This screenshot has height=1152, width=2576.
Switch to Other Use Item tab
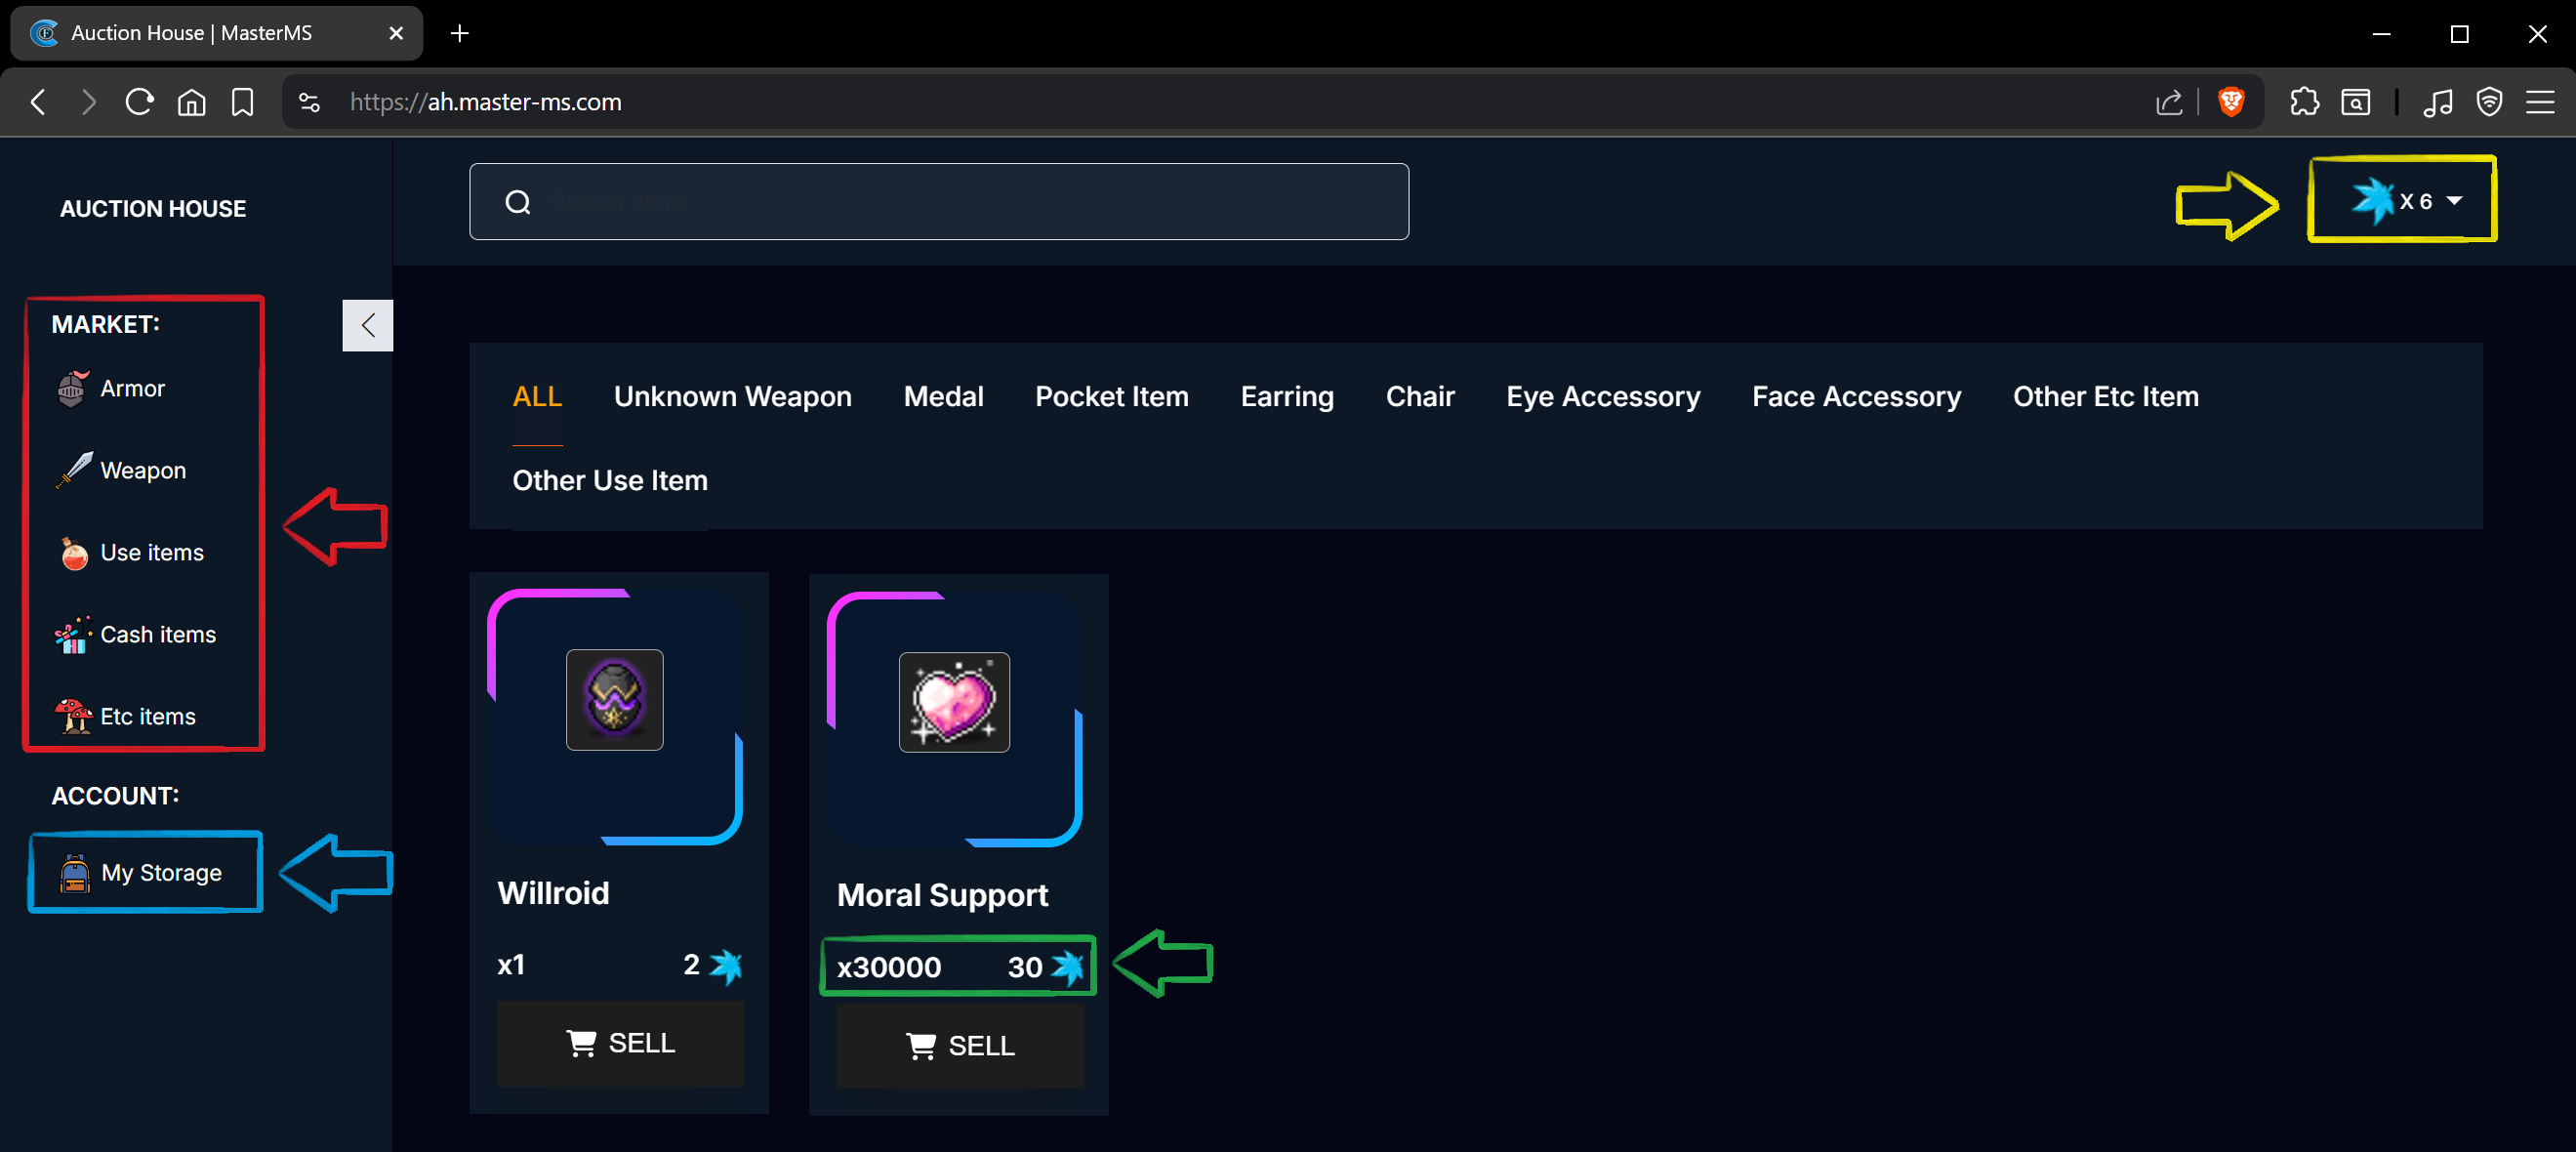[609, 480]
